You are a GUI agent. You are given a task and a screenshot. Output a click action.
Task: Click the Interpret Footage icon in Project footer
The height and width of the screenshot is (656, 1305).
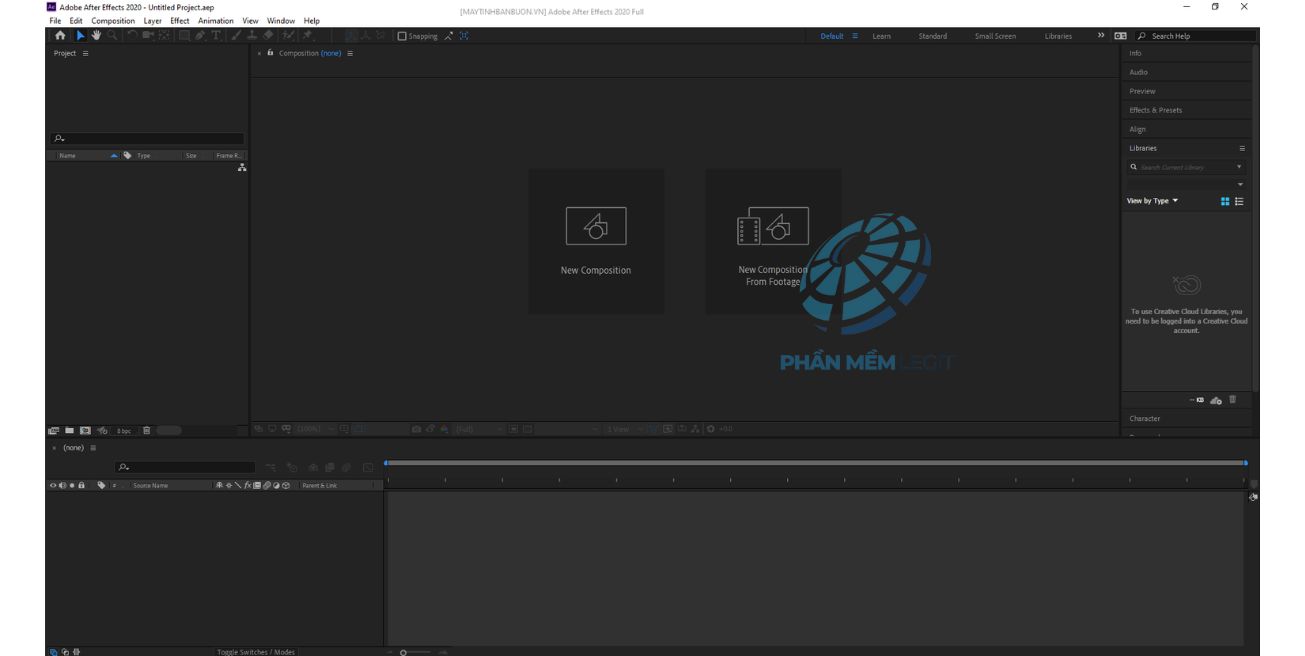pyautogui.click(x=54, y=430)
